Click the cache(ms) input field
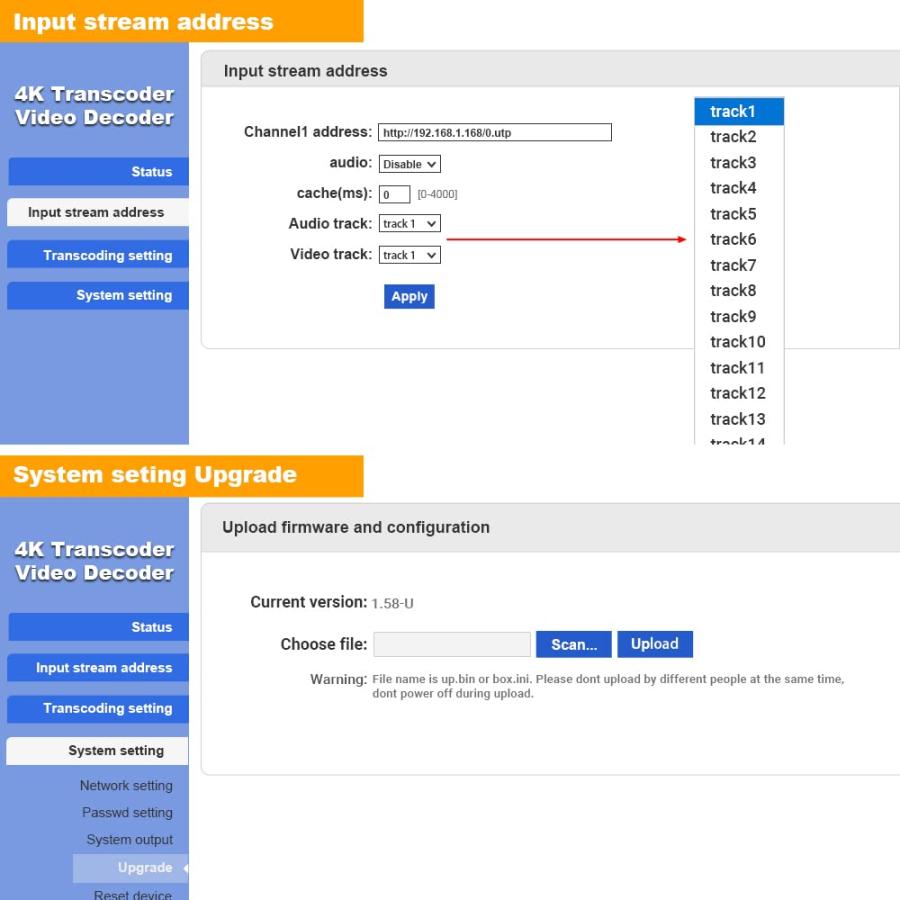The height and width of the screenshot is (900, 900). pyautogui.click(x=394, y=194)
